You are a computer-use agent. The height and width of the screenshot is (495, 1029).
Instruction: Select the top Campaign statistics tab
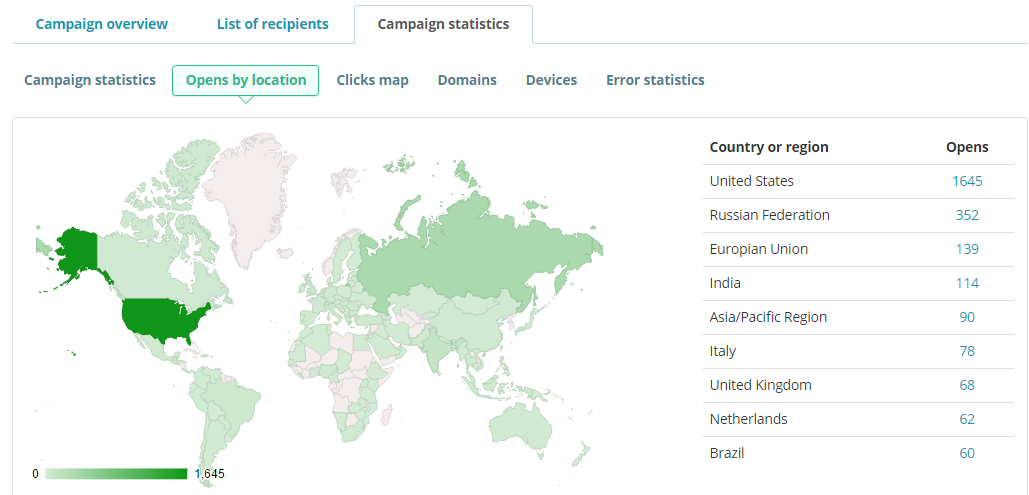pyautogui.click(x=443, y=24)
